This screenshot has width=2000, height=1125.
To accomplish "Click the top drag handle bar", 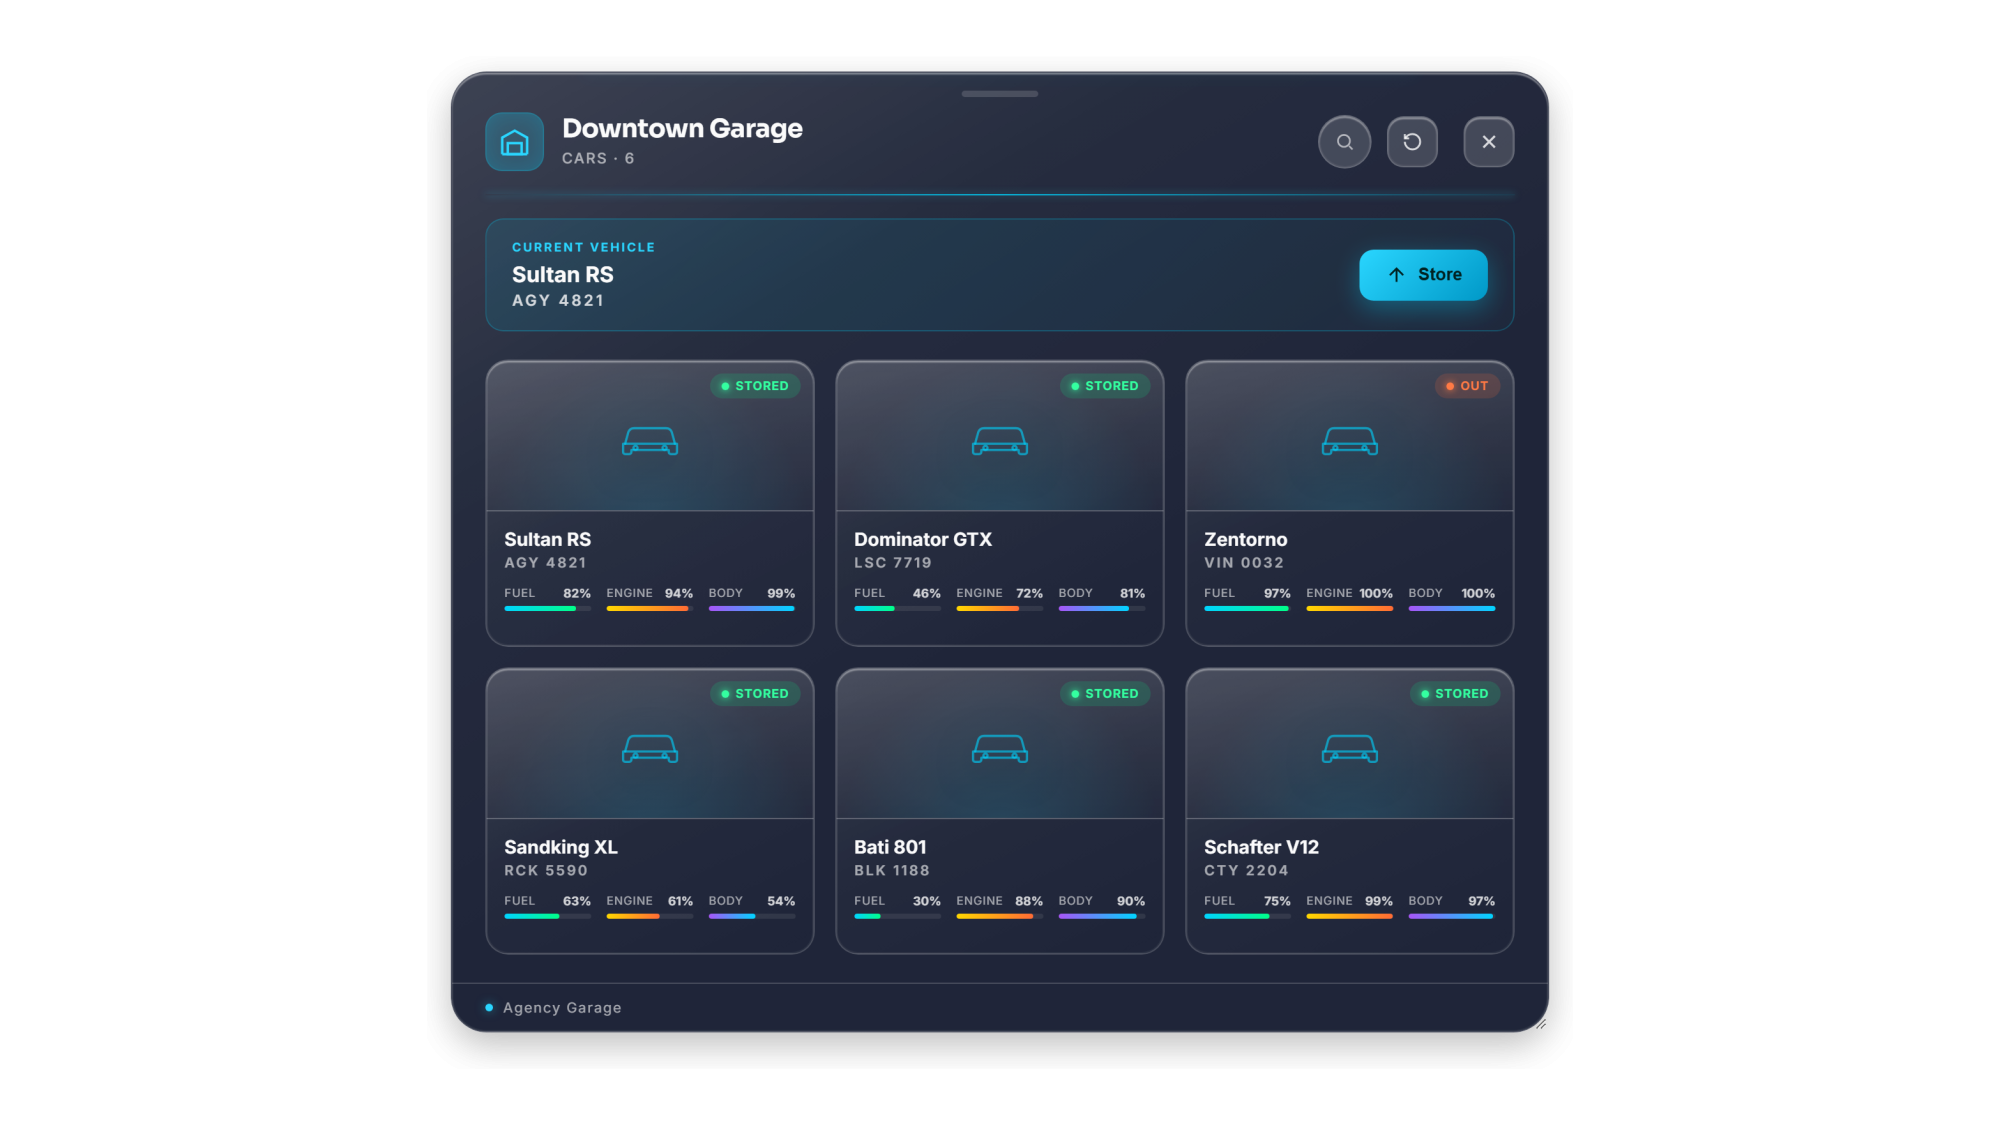I will (x=1000, y=94).
